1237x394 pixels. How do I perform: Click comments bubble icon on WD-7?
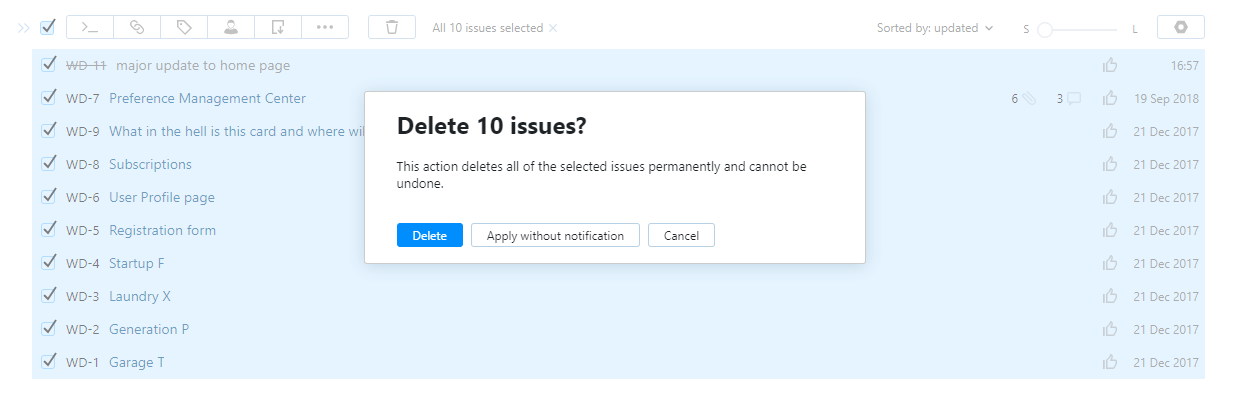pos(1074,99)
